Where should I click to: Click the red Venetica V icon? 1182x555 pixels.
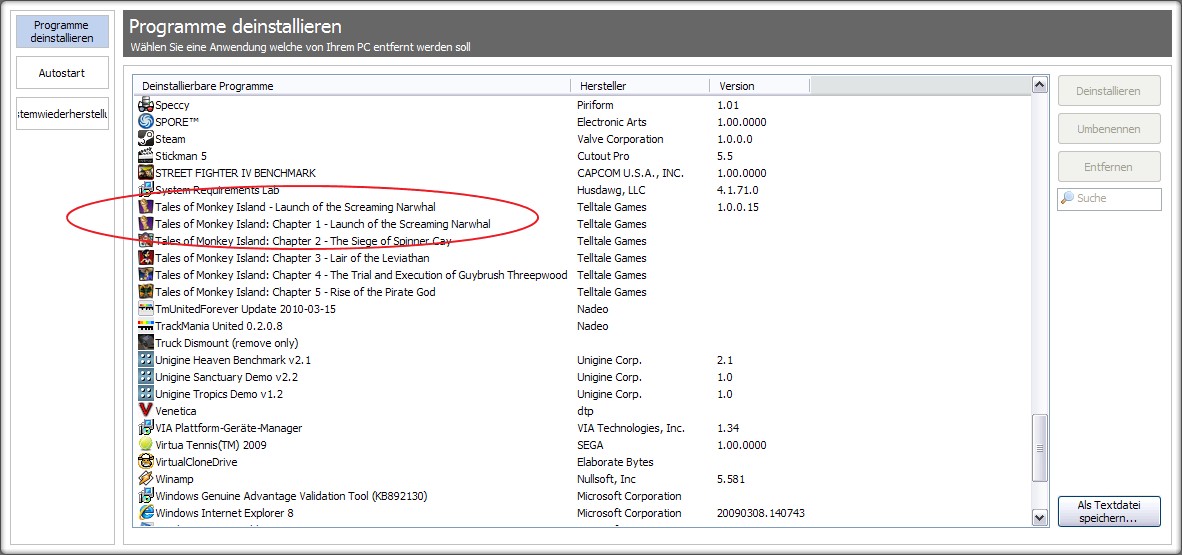[146, 411]
